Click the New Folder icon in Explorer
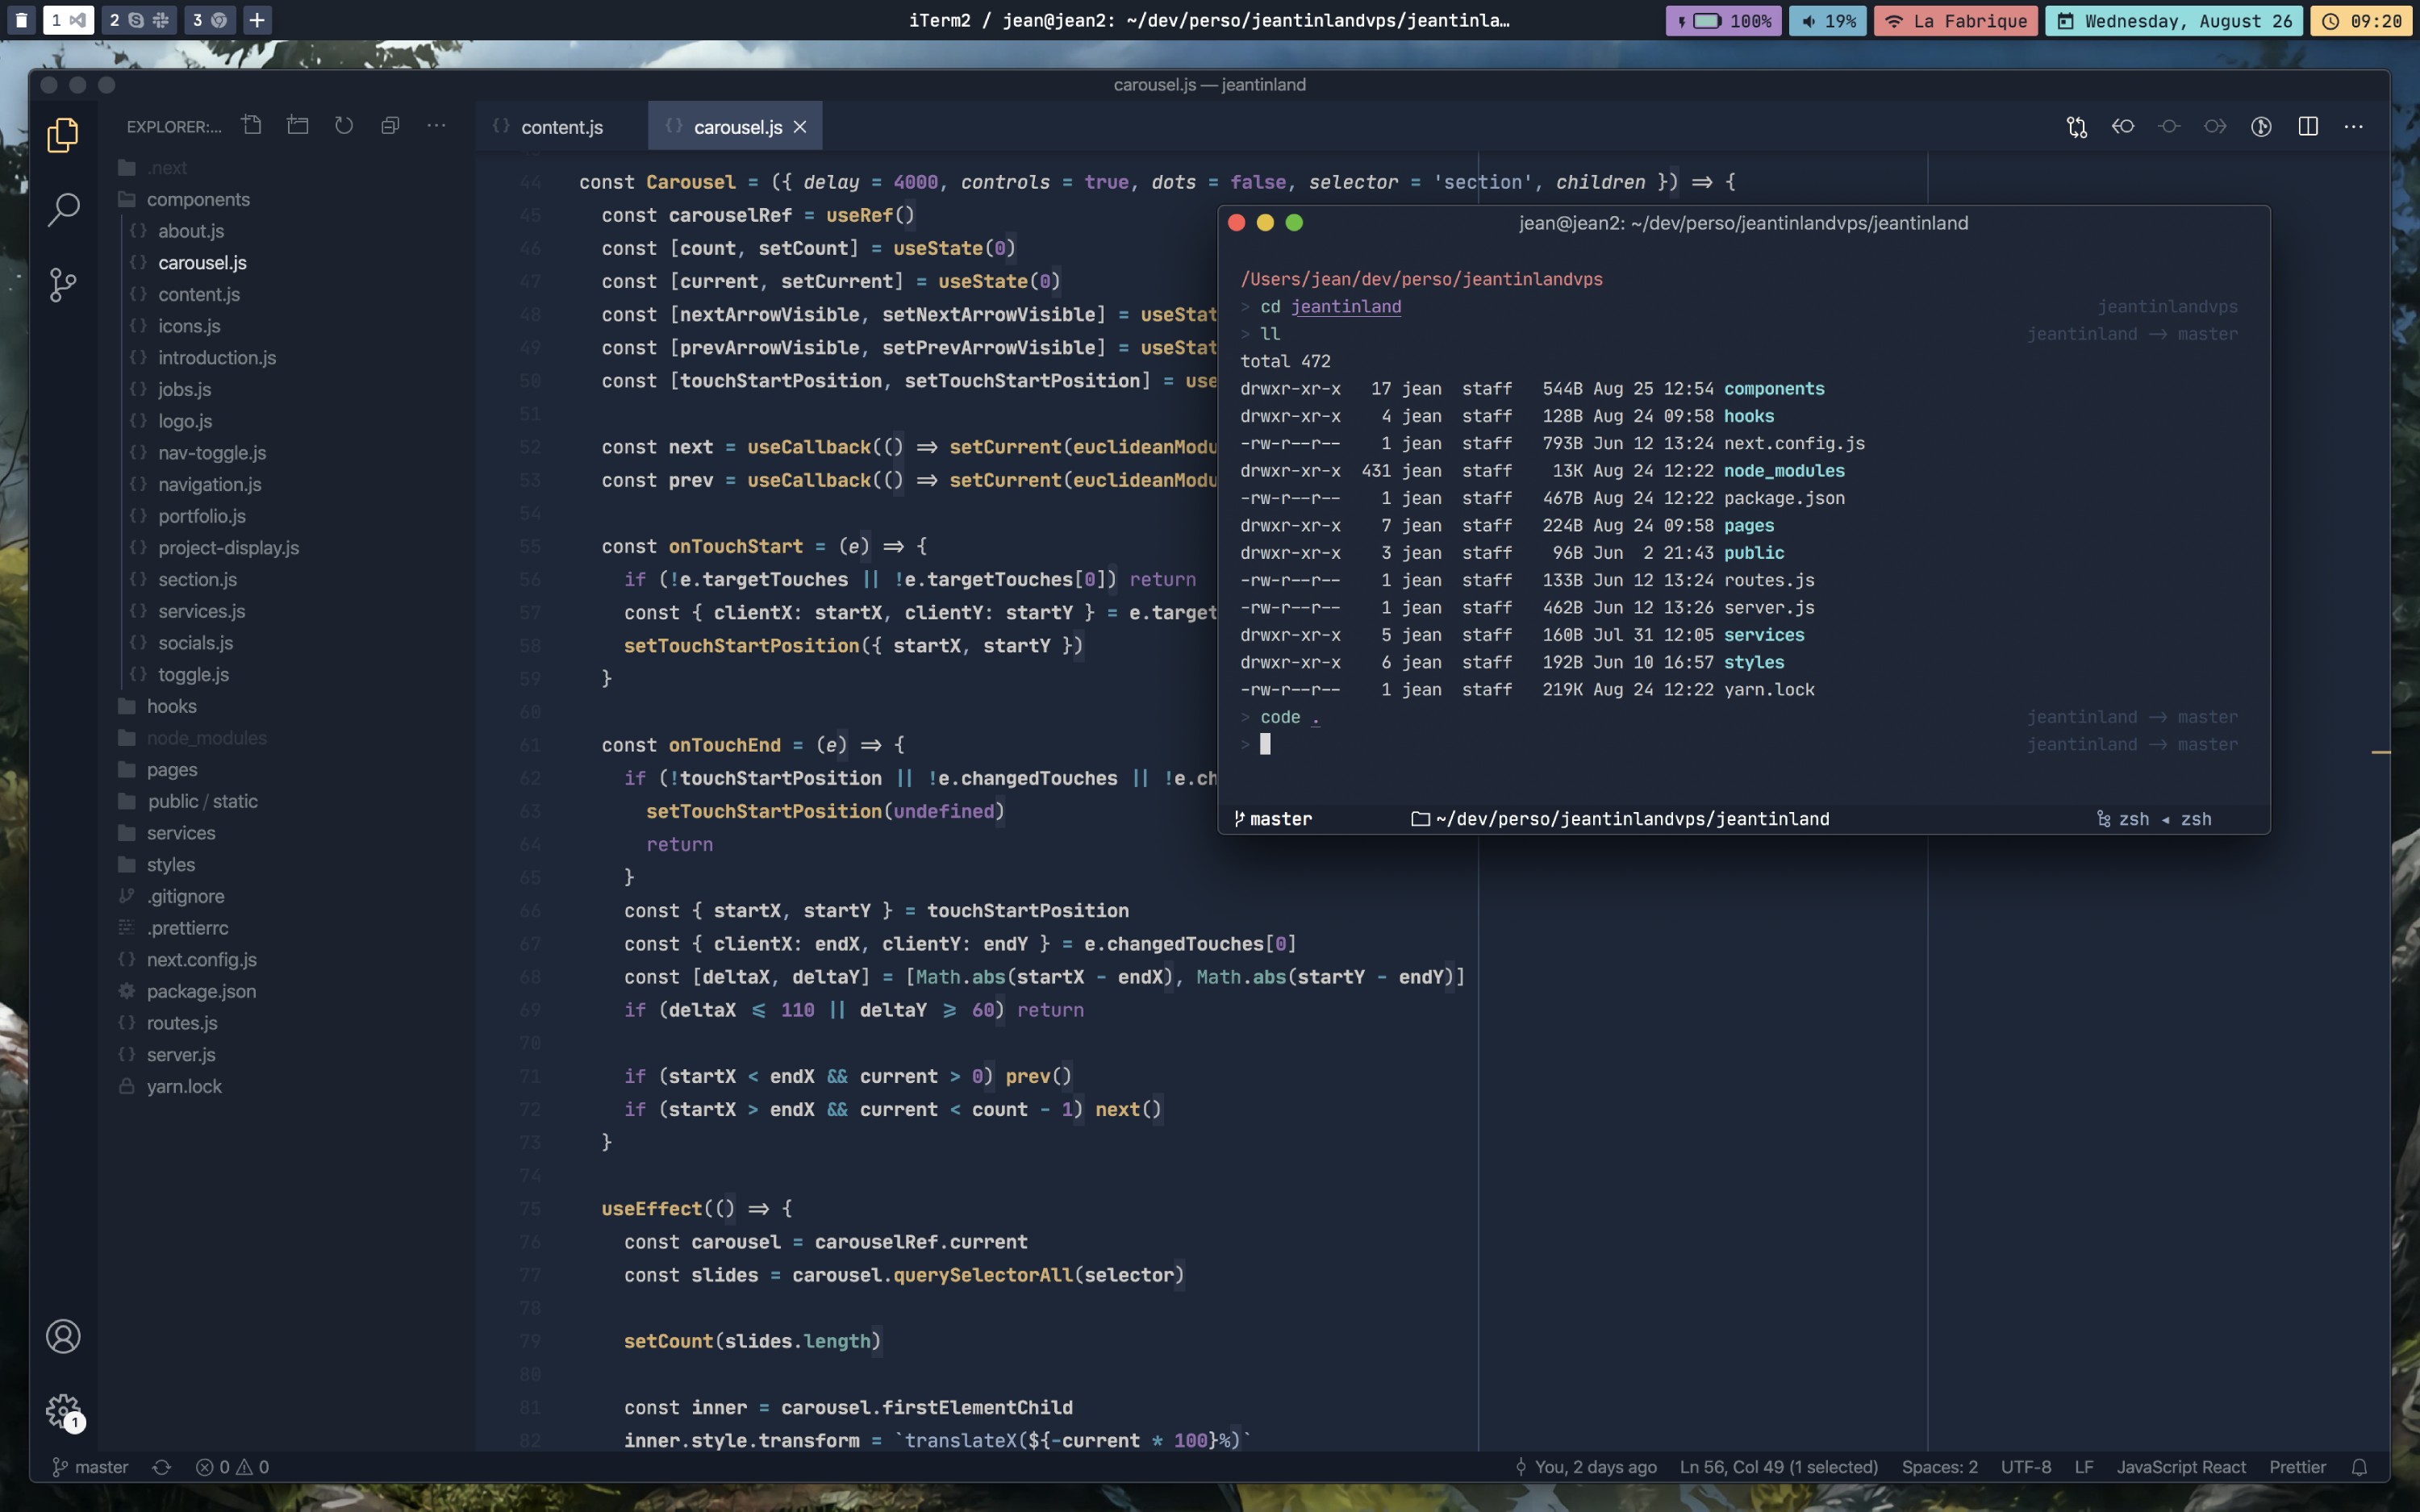Image resolution: width=2420 pixels, height=1512 pixels. [298, 125]
